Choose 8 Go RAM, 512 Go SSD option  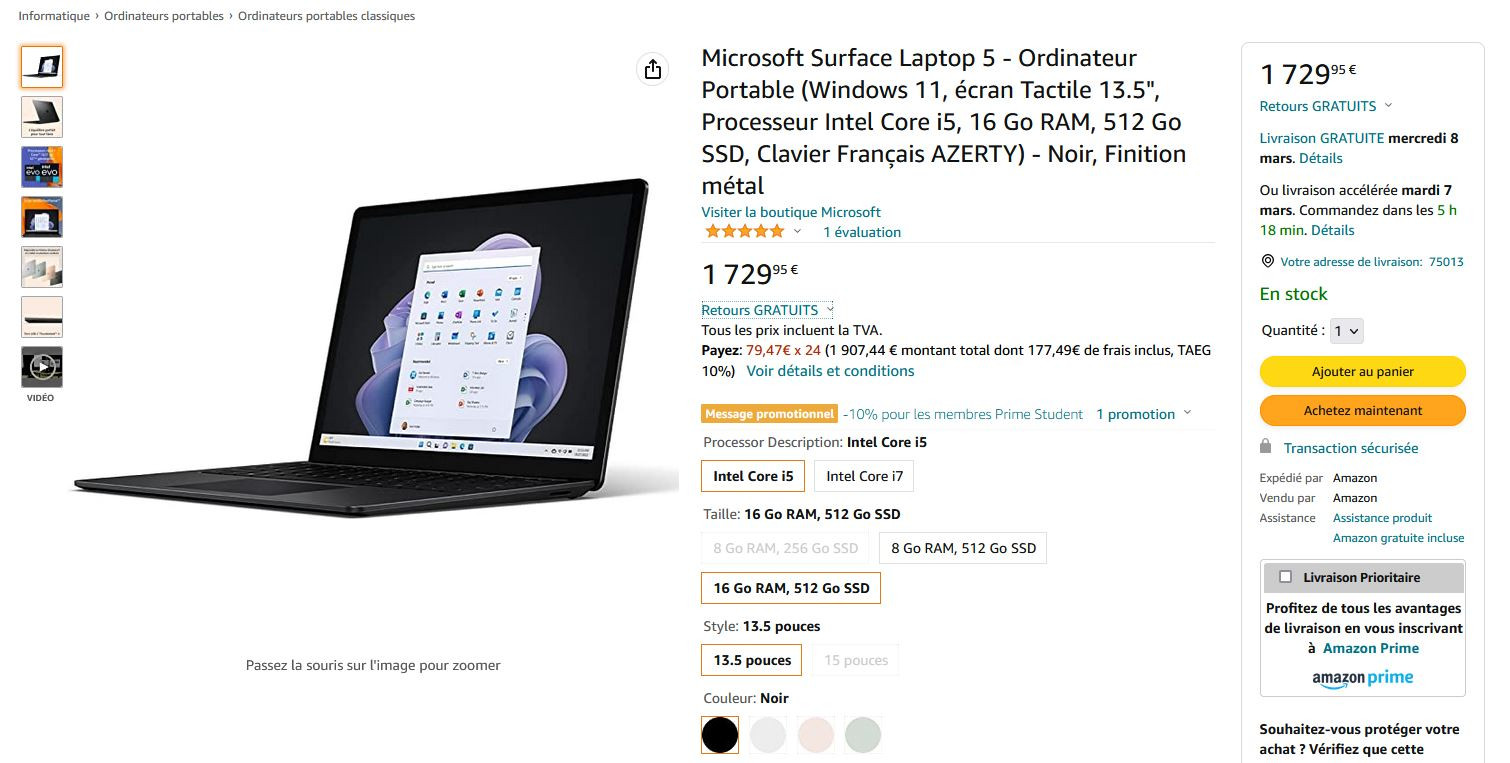[x=963, y=548]
